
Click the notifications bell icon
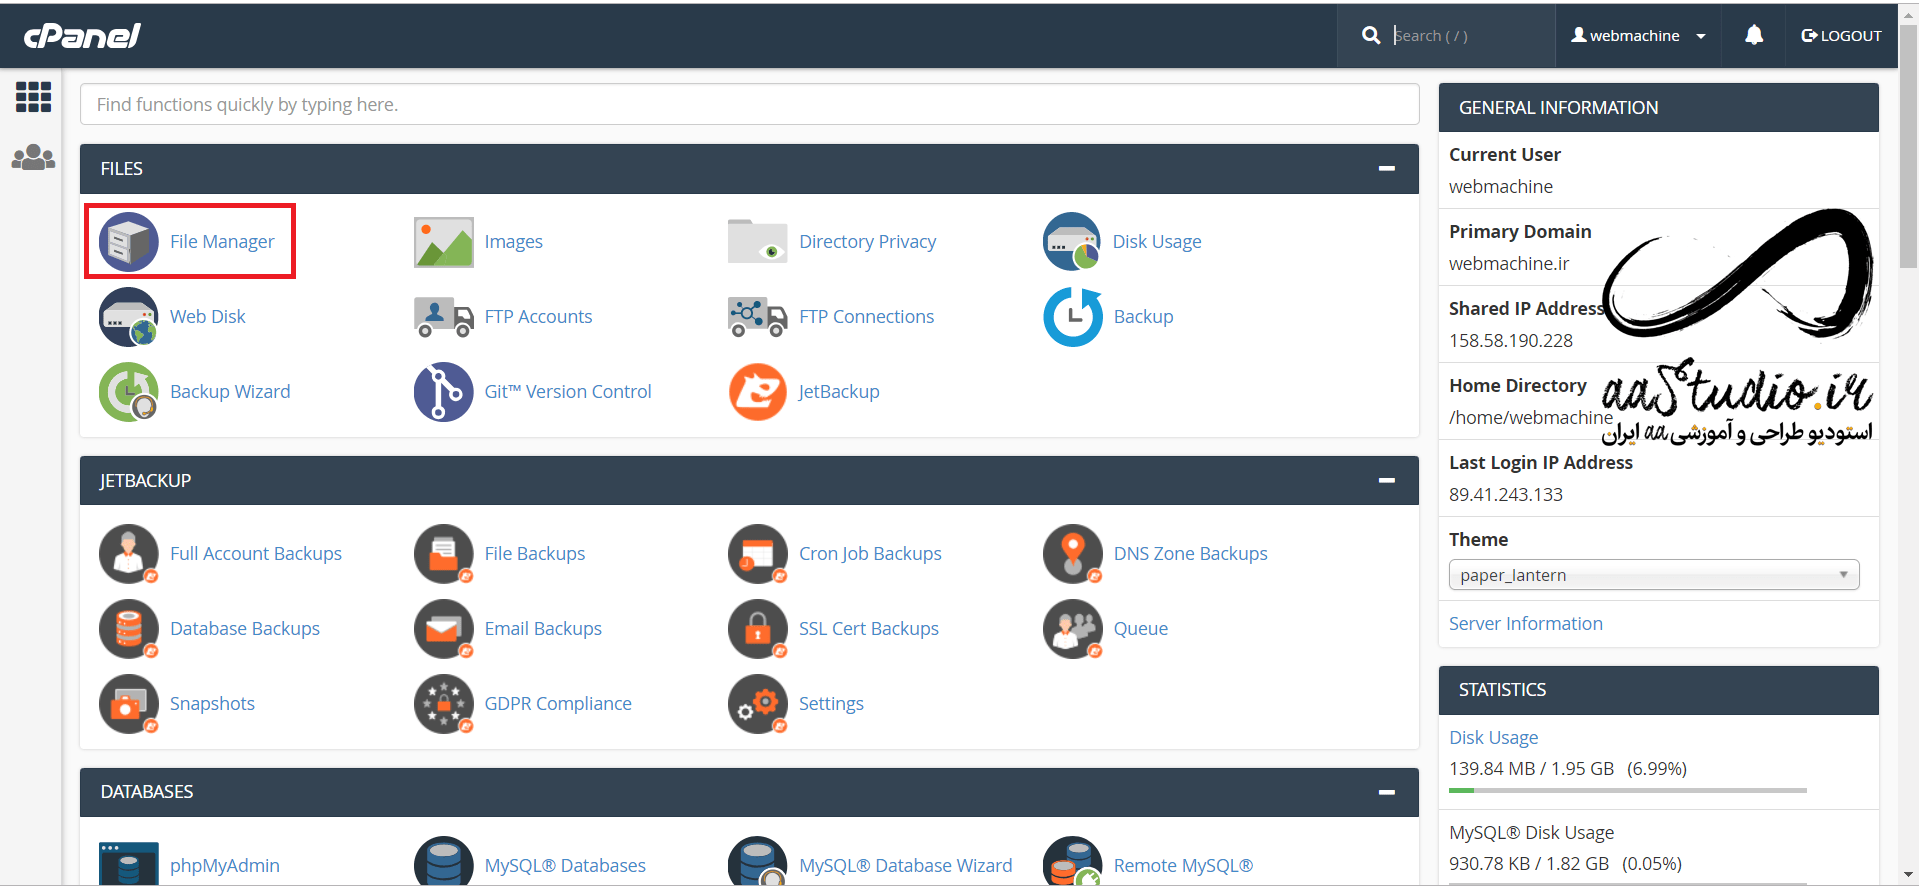point(1753,36)
